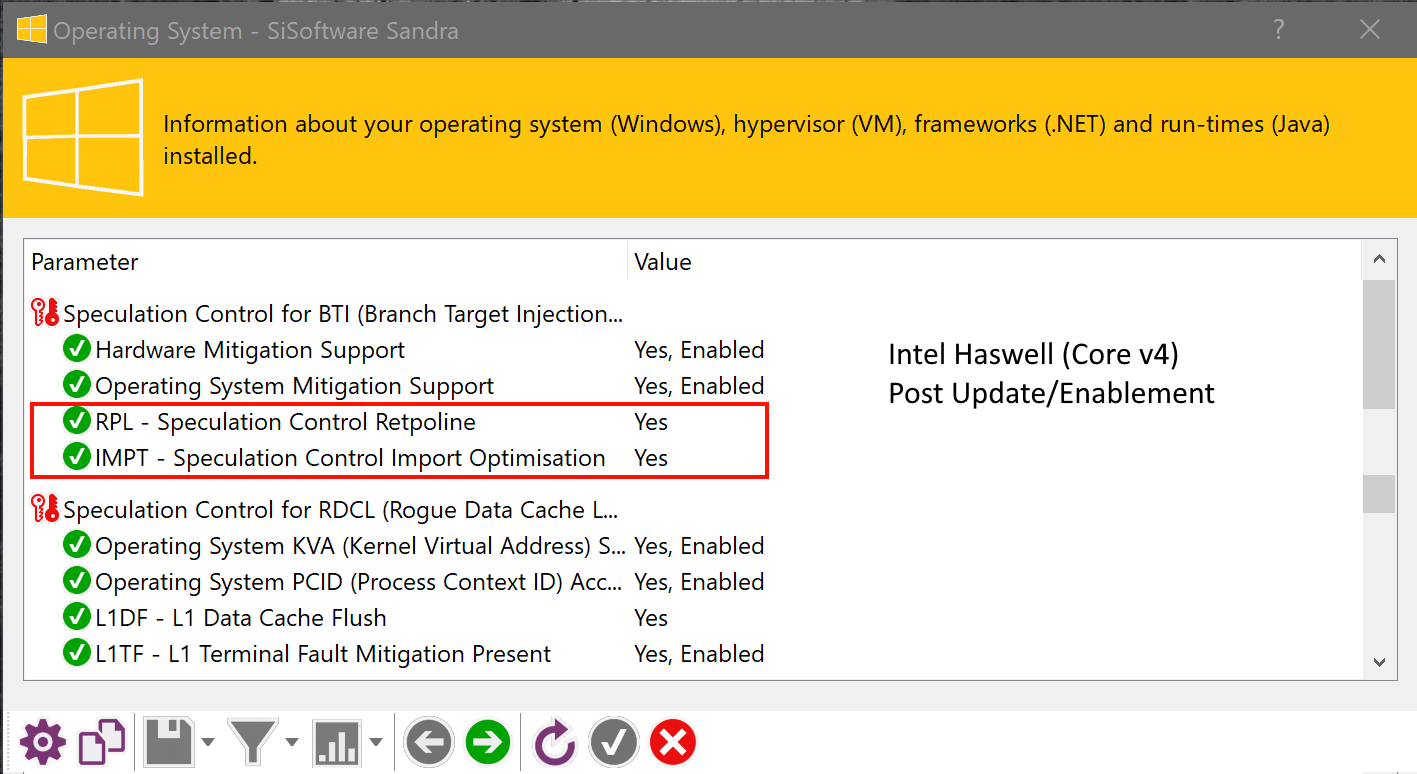
Task: Open the save icon dropdown arrow
Action: pyautogui.click(x=207, y=742)
